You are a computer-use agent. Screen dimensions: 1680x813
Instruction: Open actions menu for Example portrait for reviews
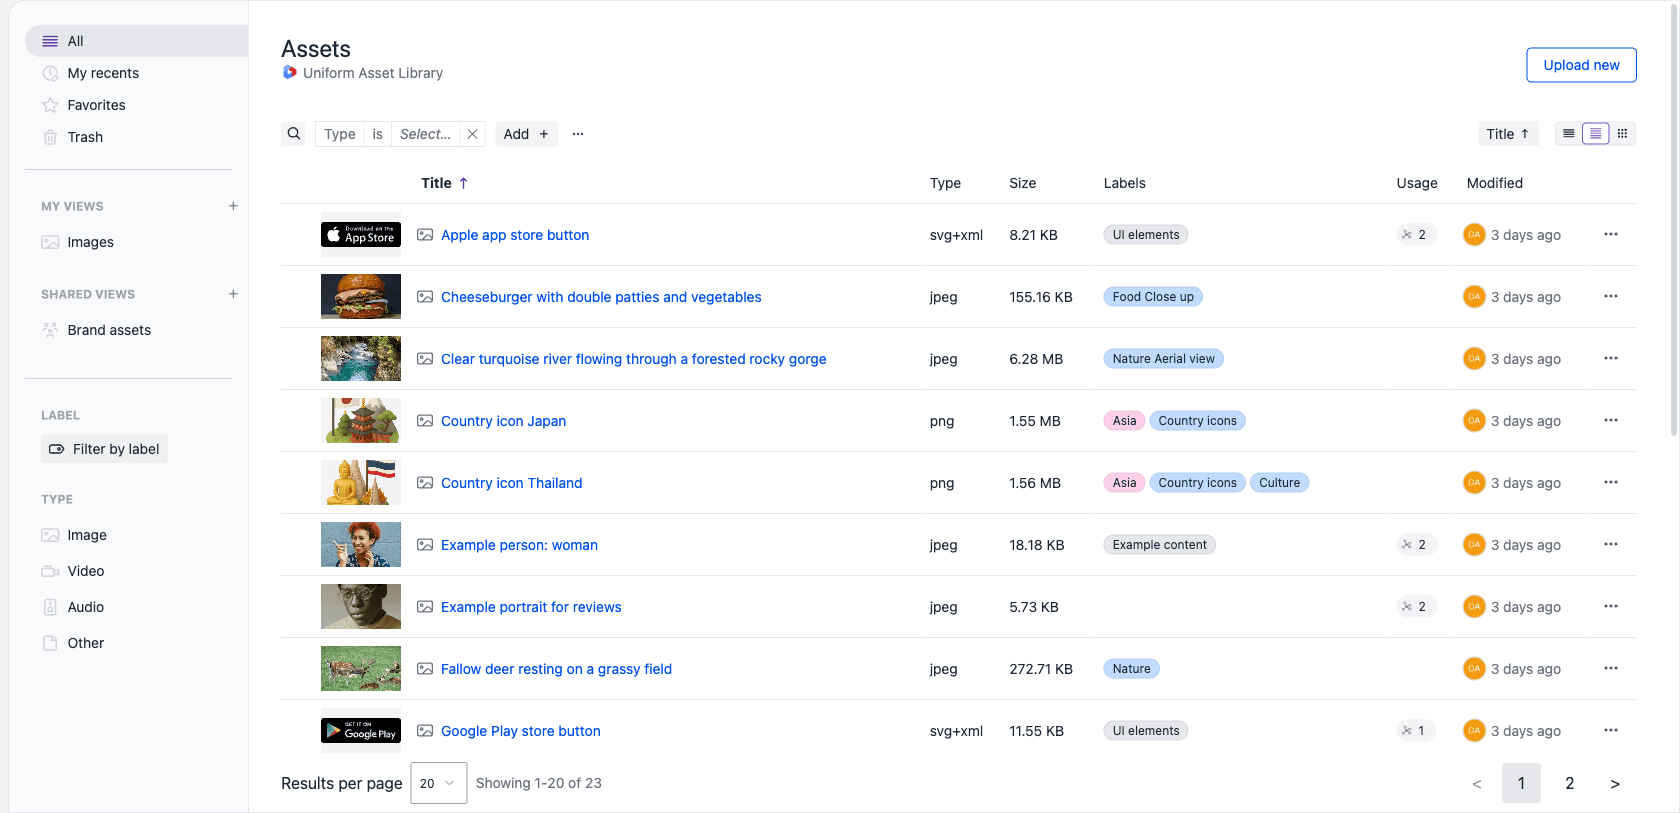pyautogui.click(x=1611, y=606)
